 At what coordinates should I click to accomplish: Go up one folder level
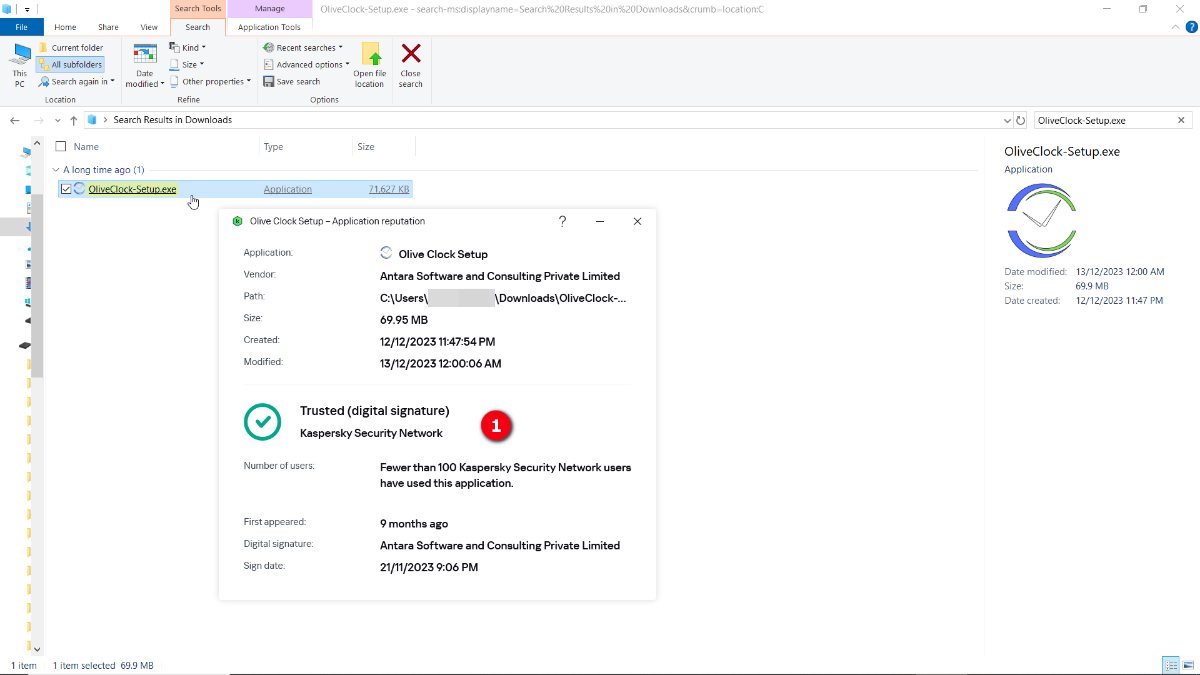pyautogui.click(x=74, y=120)
